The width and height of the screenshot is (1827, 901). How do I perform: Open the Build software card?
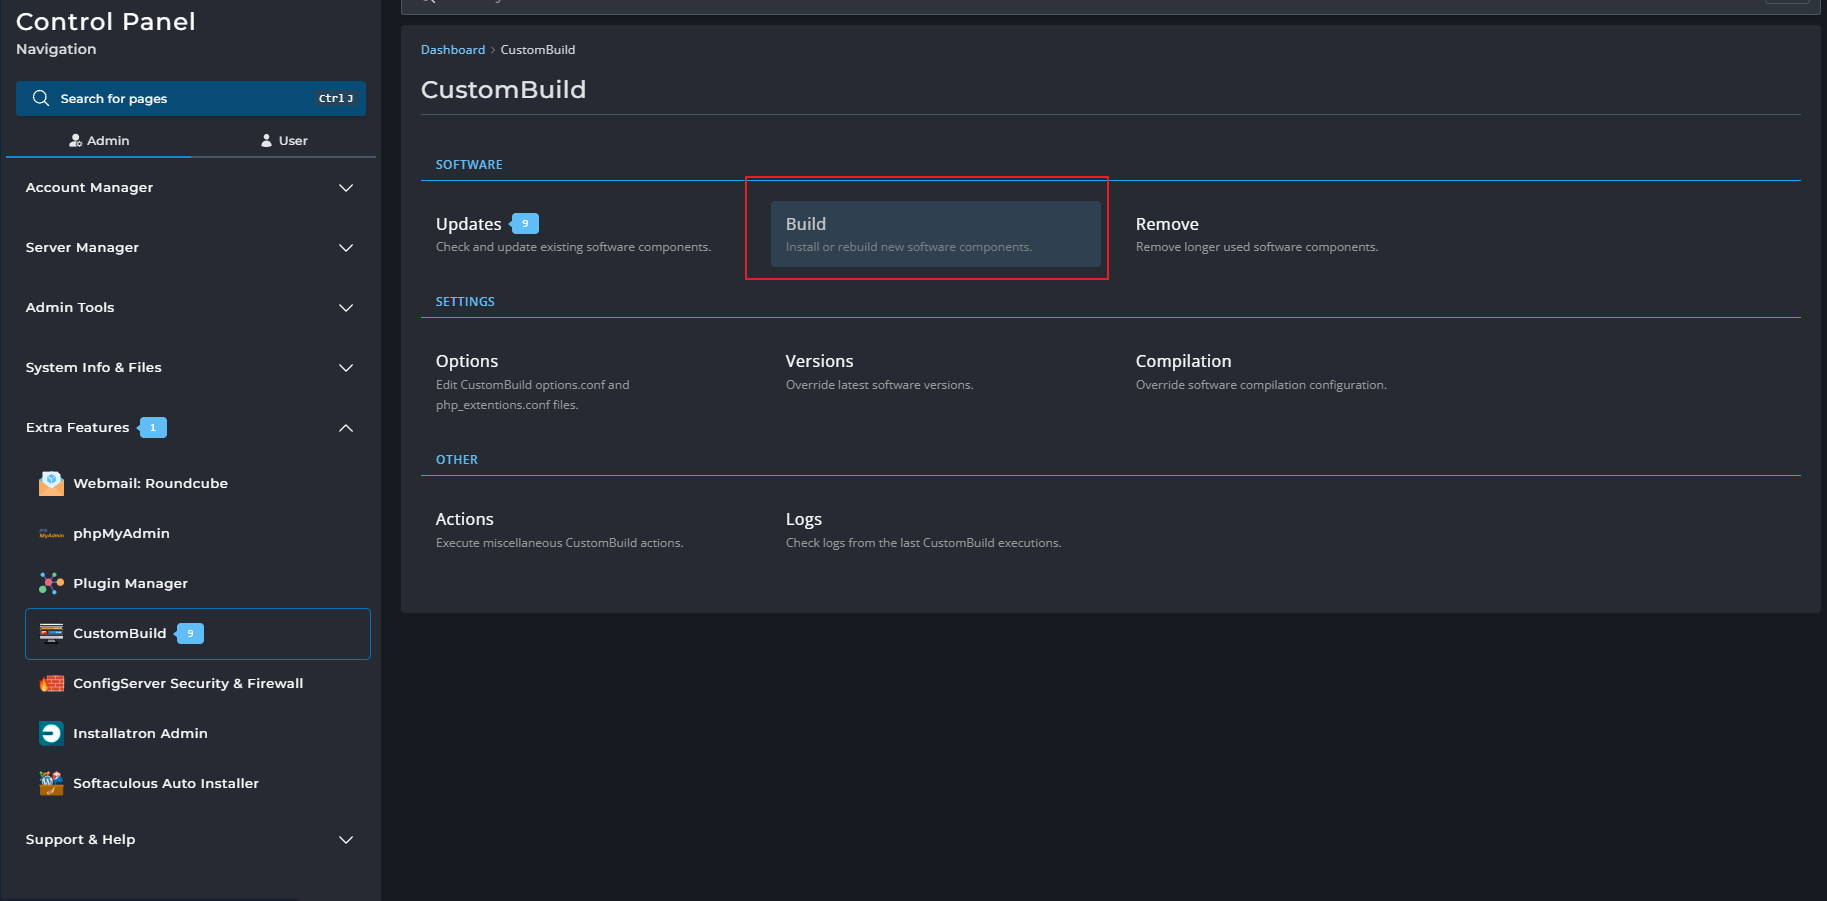pos(936,234)
